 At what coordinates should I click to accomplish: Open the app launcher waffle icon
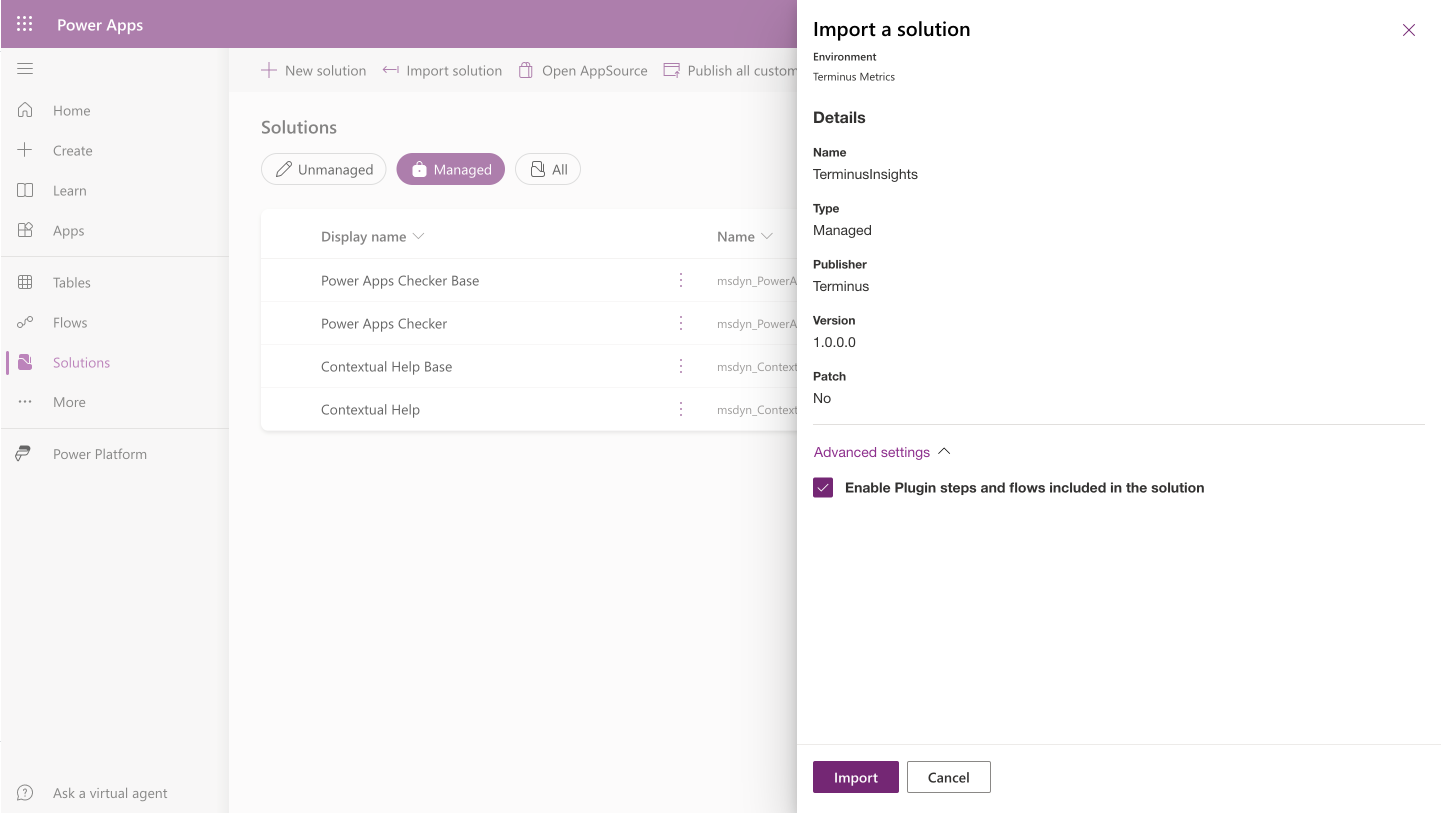[x=25, y=24]
